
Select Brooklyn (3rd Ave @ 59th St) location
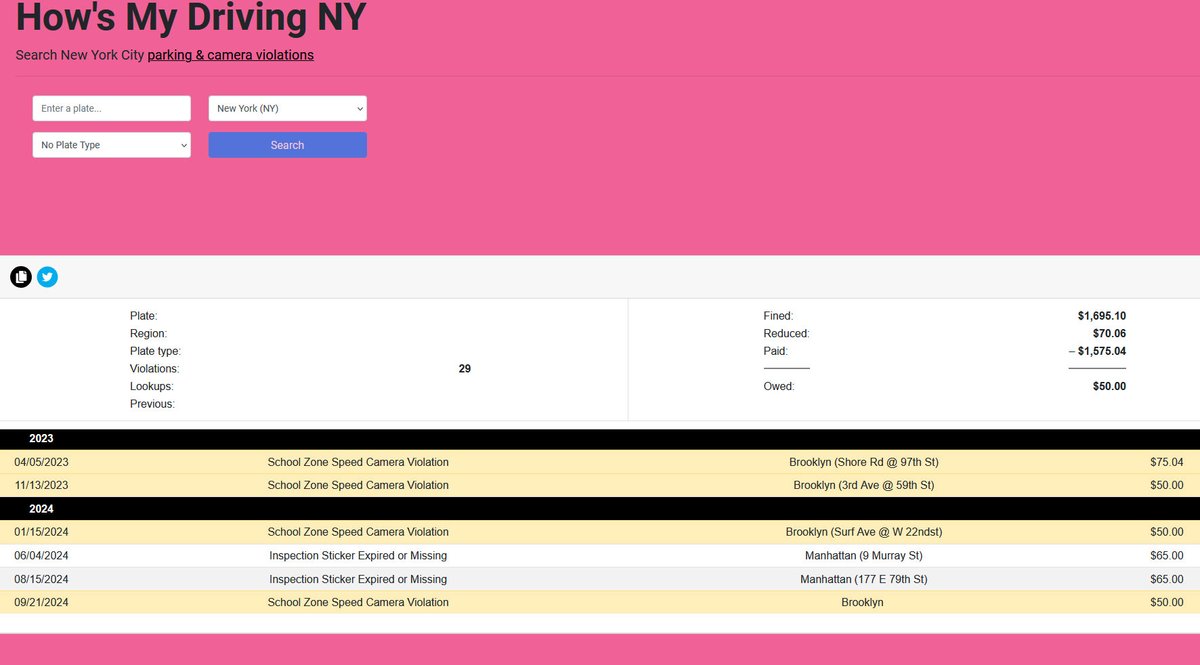click(x=864, y=485)
